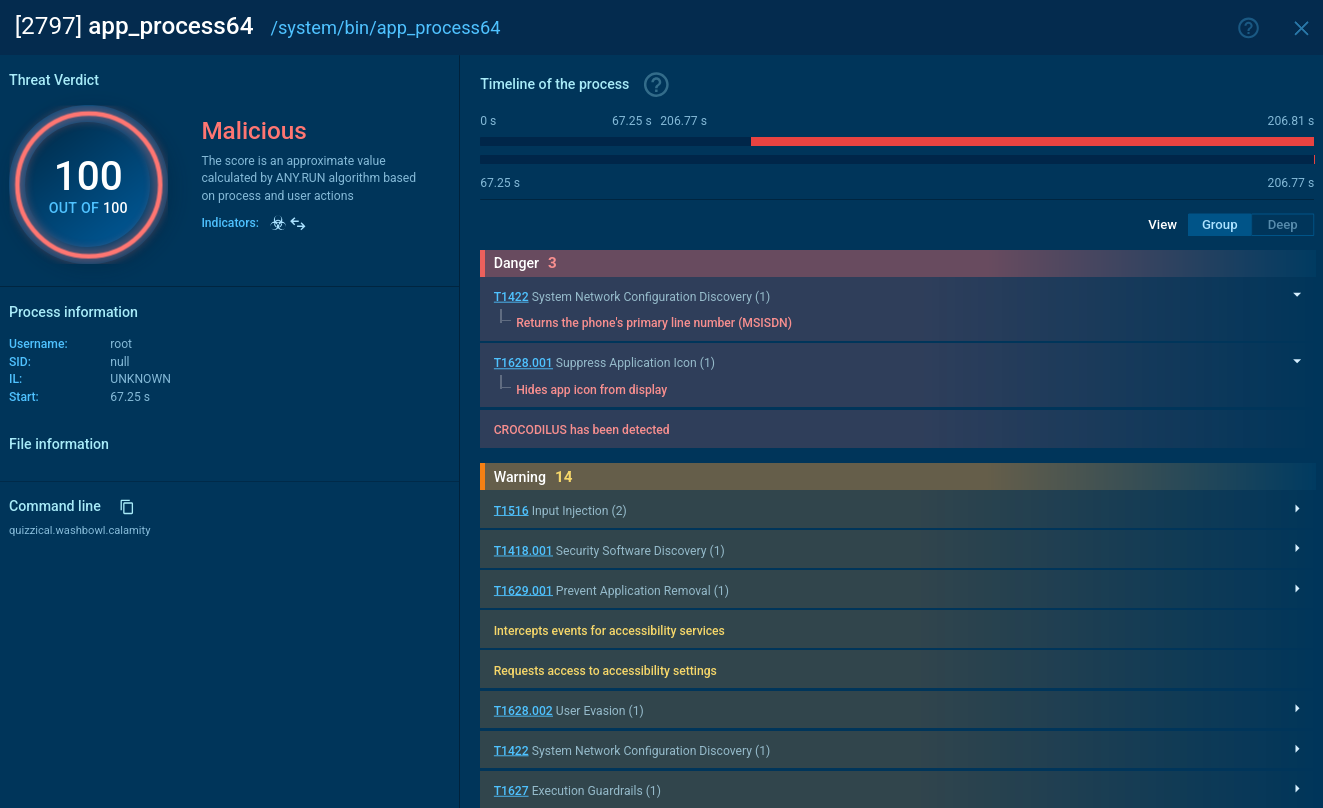This screenshot has width=1323, height=808.
Task: Expand Security Software Discovery row
Action: click(1297, 549)
